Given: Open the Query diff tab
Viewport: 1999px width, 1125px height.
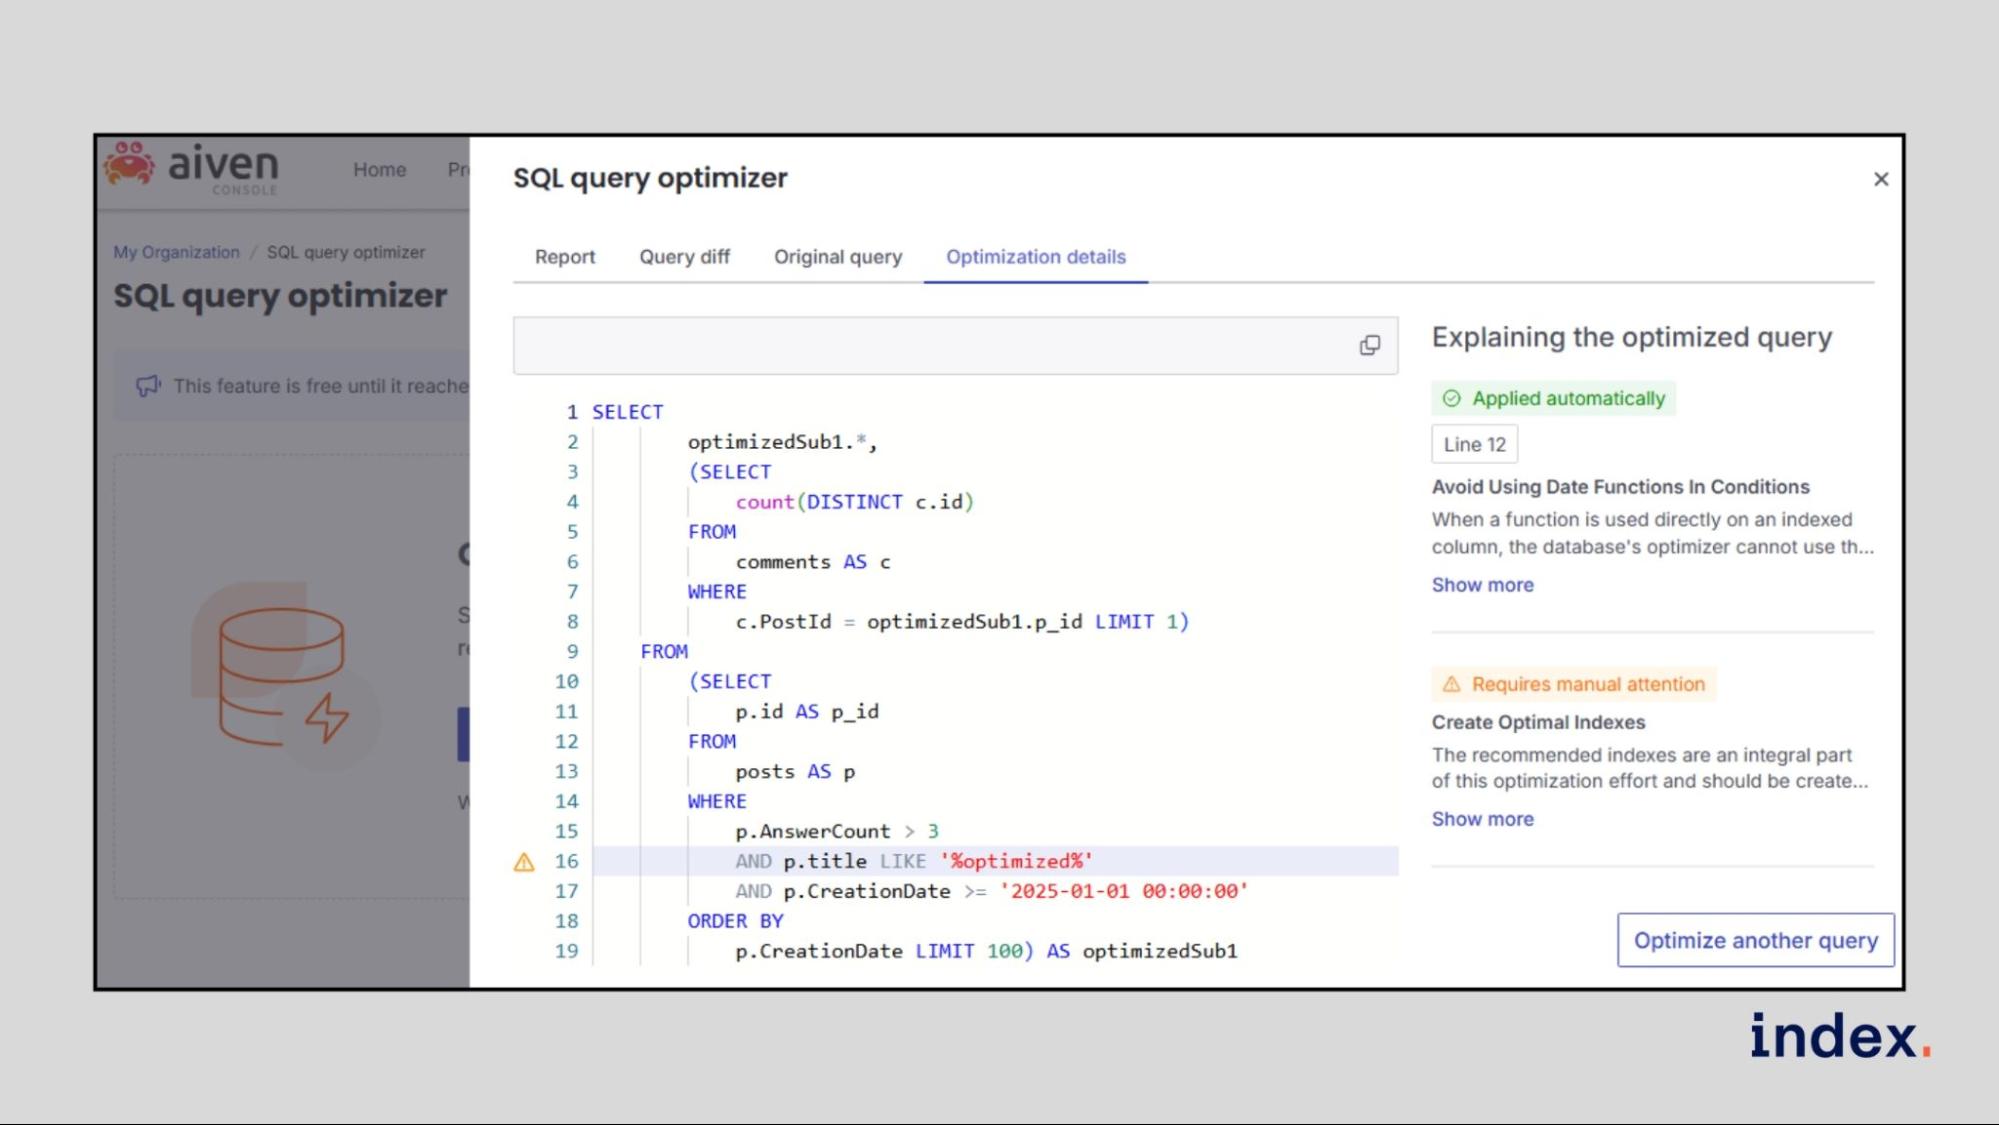Looking at the screenshot, I should 684,257.
